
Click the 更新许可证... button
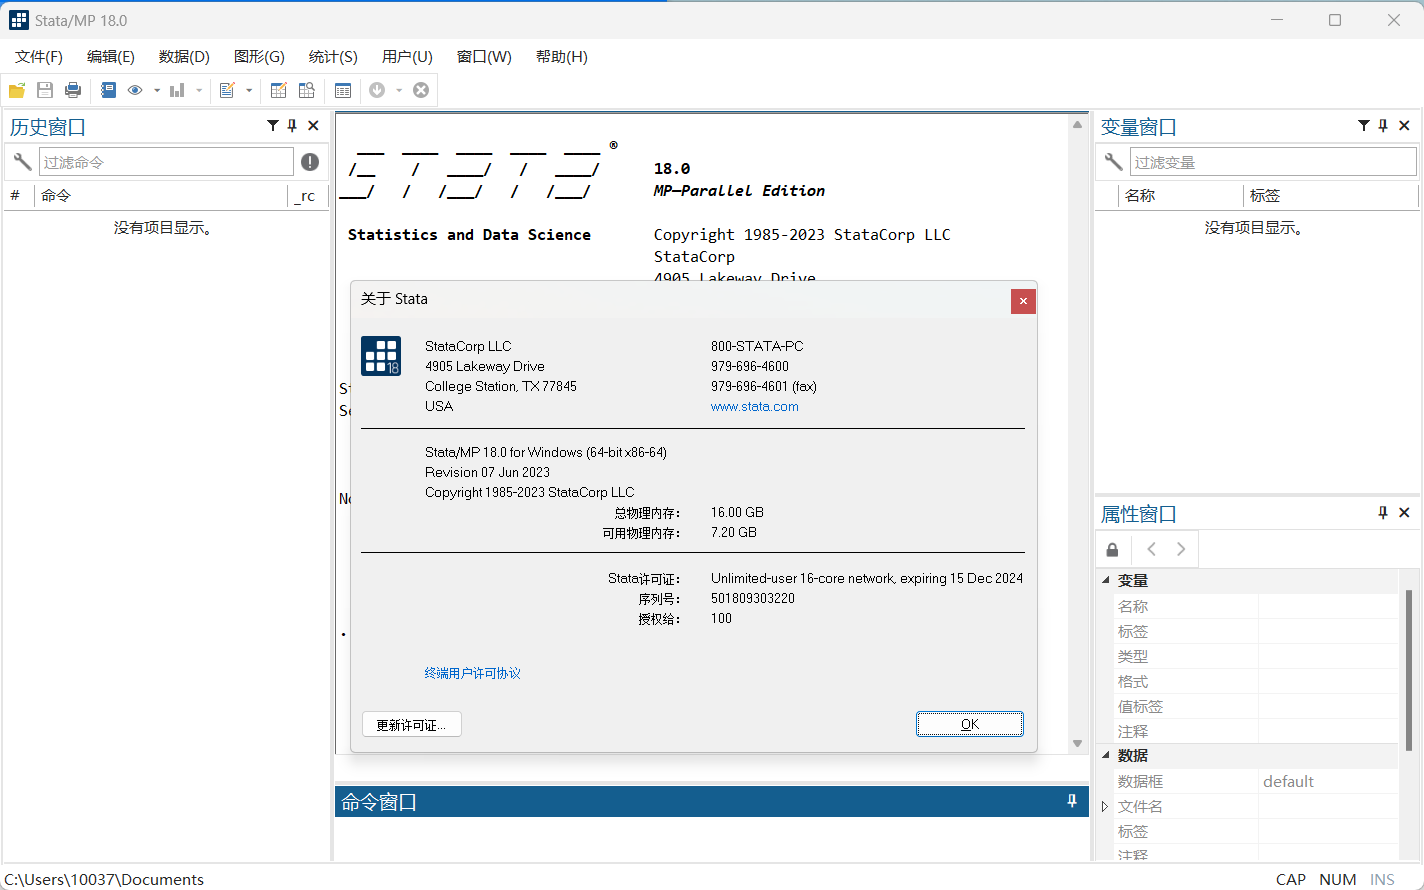(411, 725)
